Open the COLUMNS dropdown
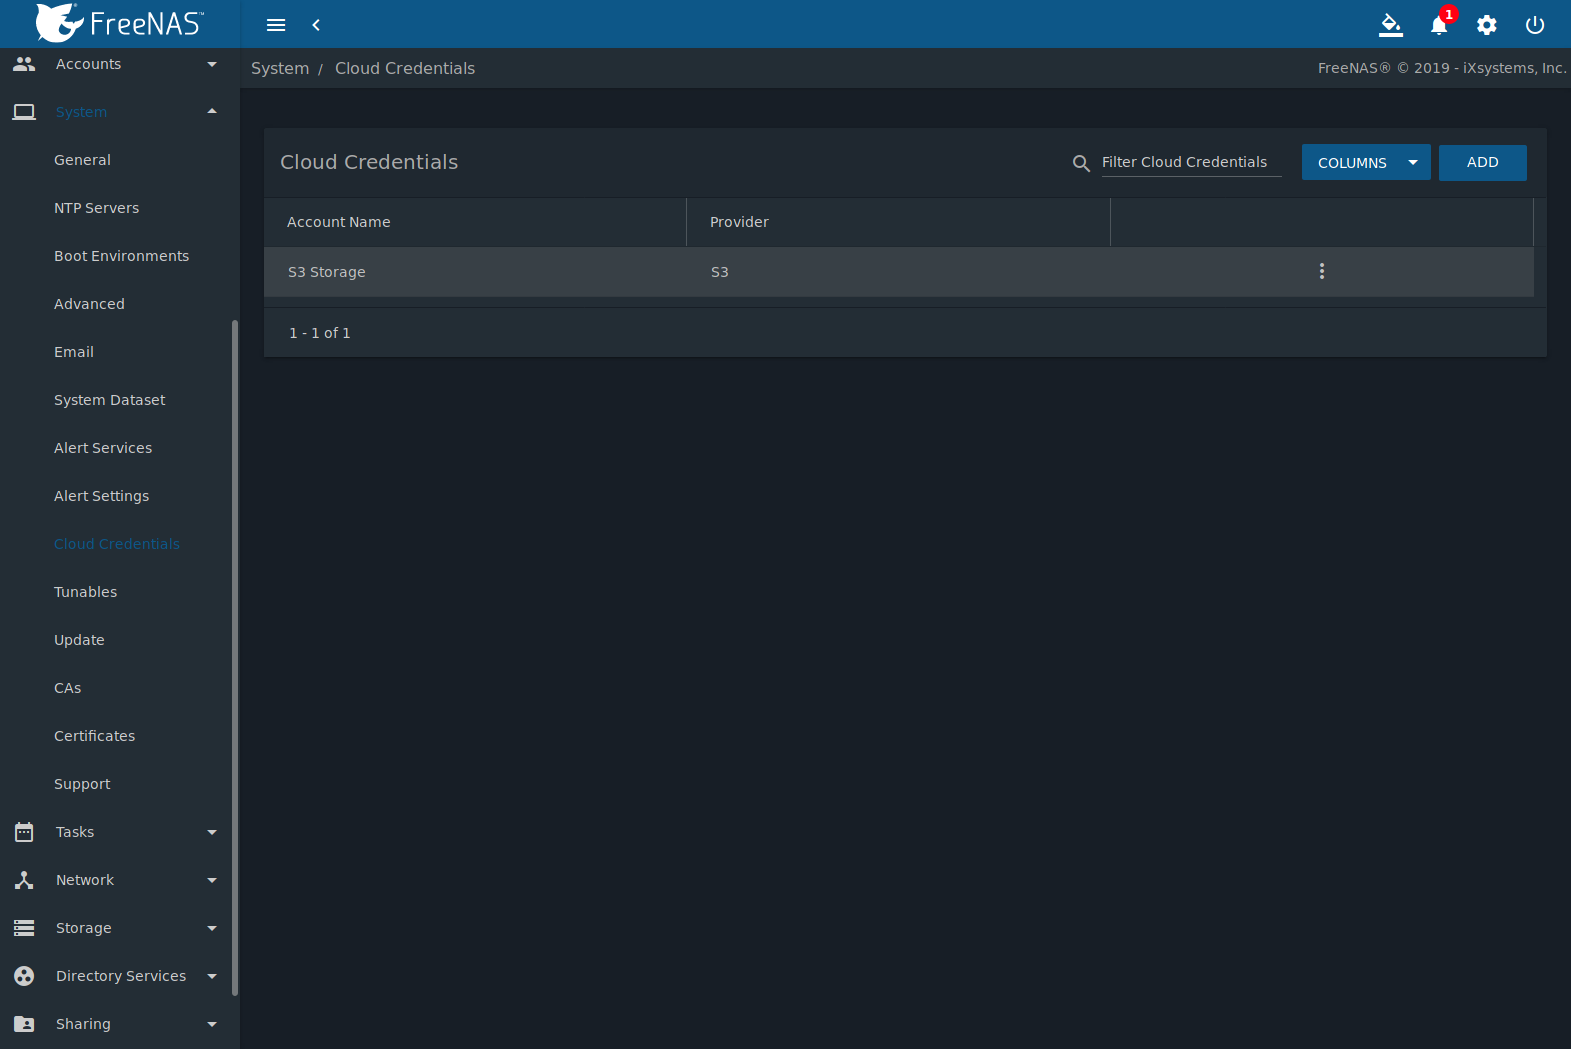1571x1049 pixels. coord(1366,163)
